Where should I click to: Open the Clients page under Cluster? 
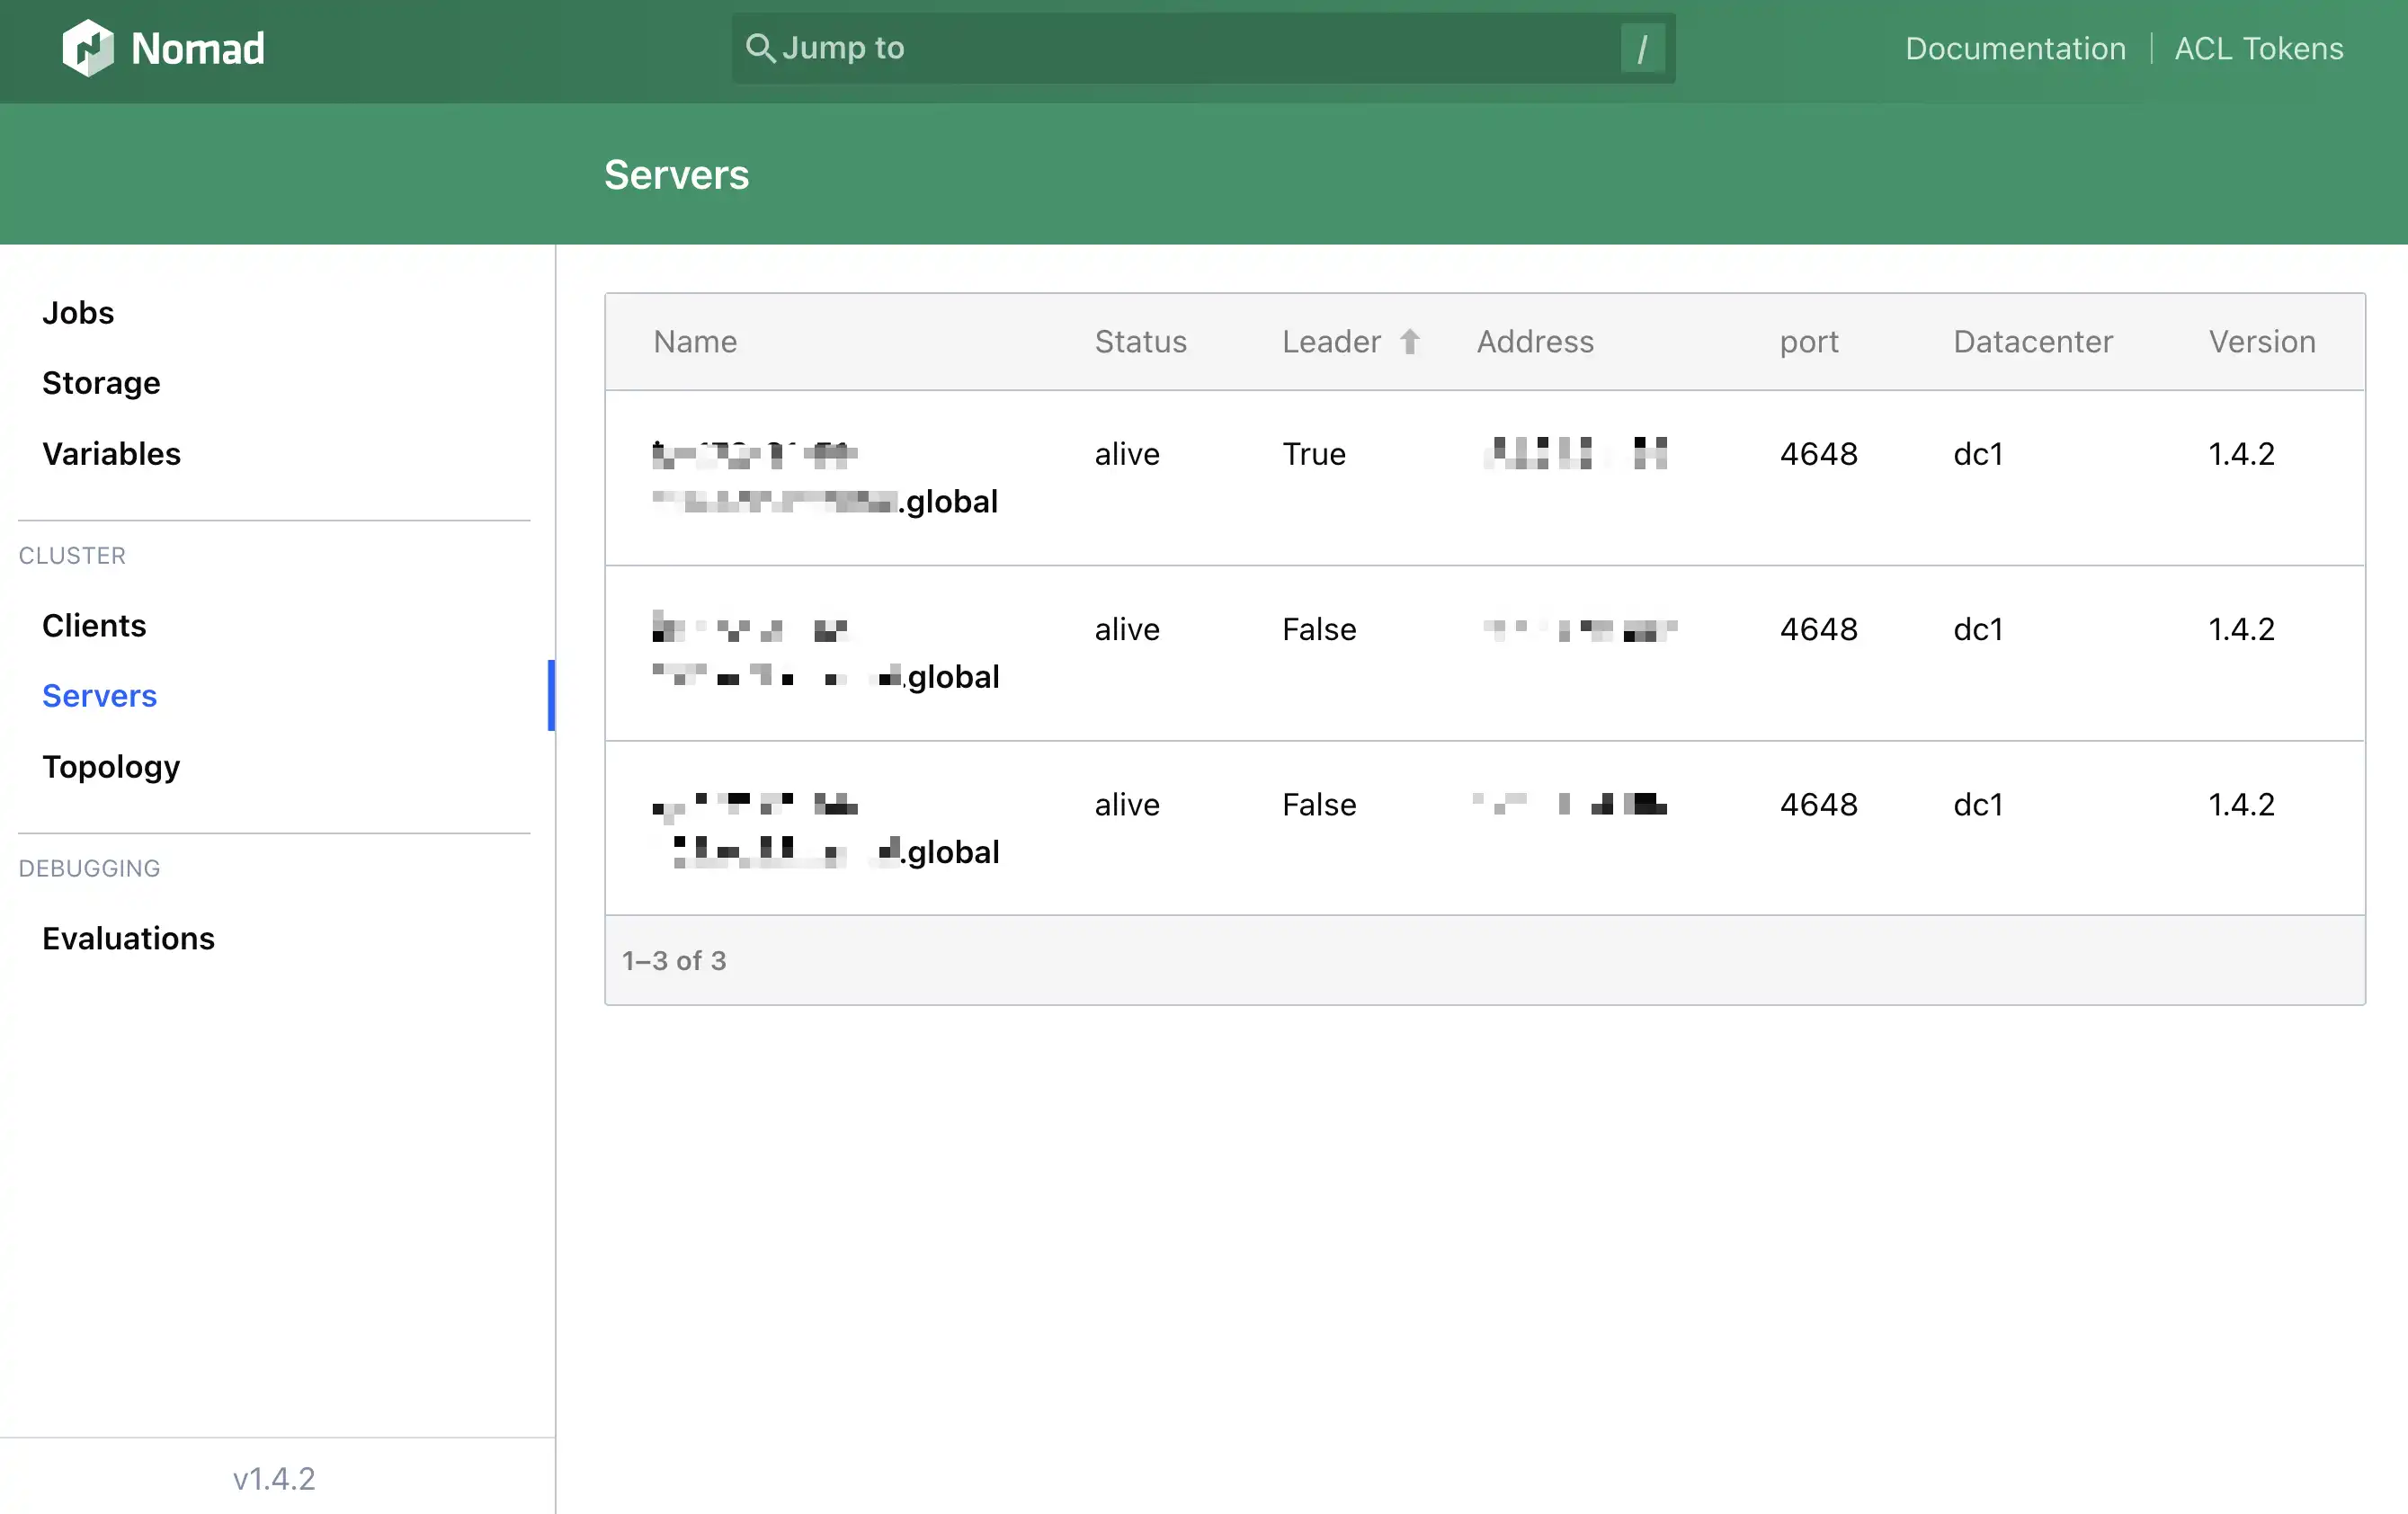point(94,625)
